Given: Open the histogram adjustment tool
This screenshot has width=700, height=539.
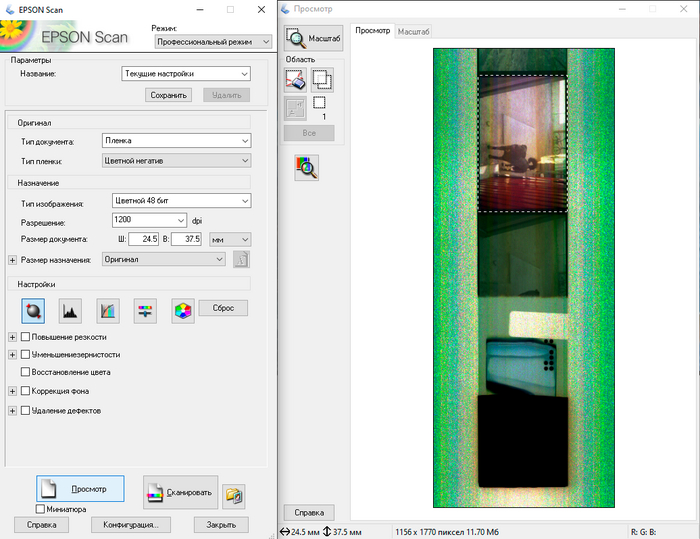Looking at the screenshot, I should point(70,311).
